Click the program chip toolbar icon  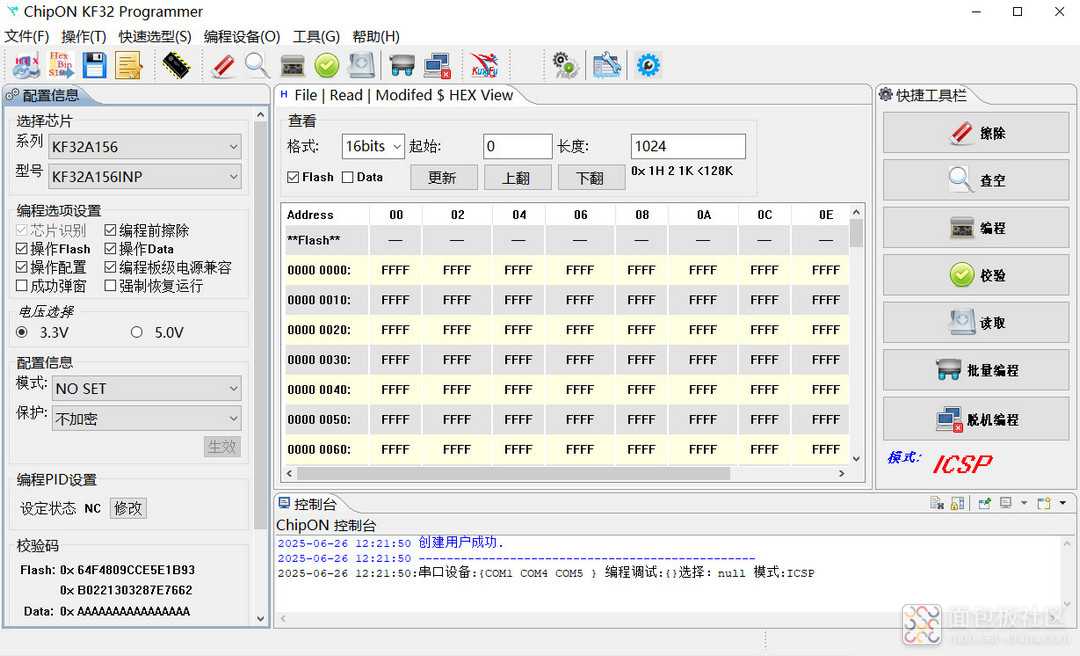tap(293, 66)
